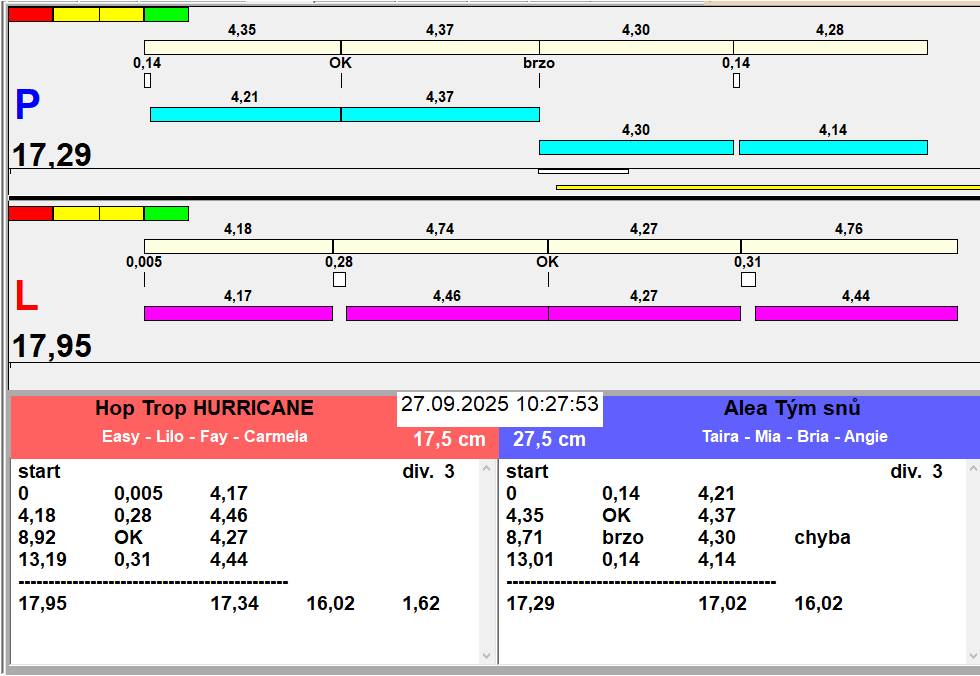
Task: Click the 8,71 cell in results table
Action: click(524, 537)
